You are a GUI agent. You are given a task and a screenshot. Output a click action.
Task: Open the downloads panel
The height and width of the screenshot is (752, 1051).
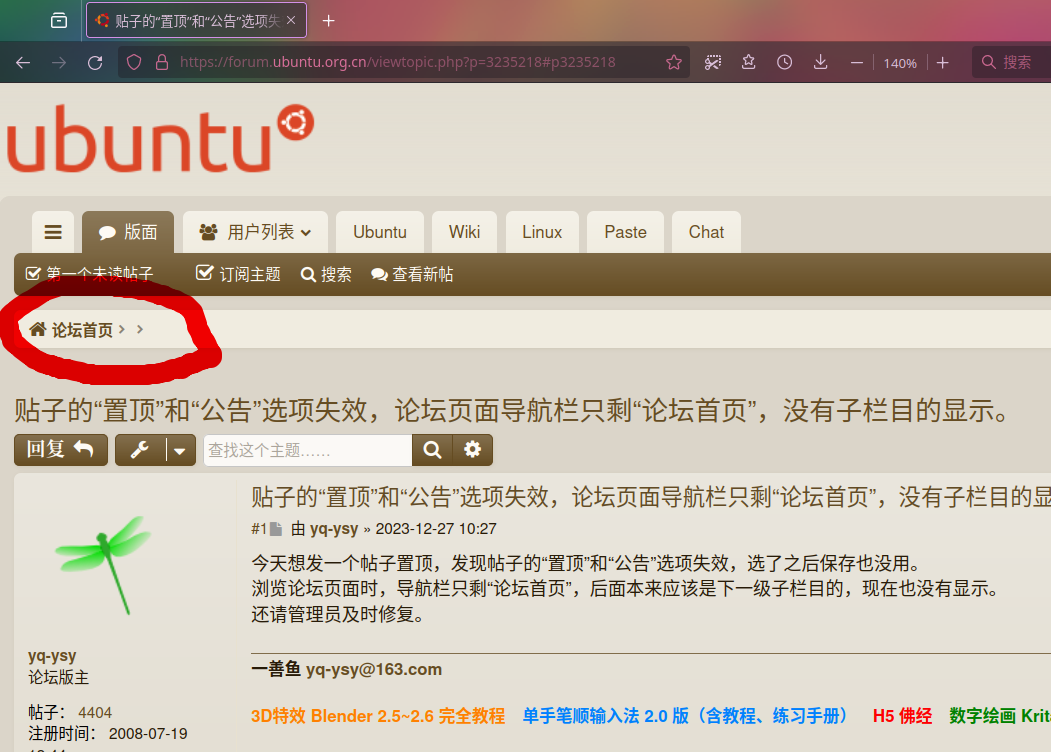point(820,62)
